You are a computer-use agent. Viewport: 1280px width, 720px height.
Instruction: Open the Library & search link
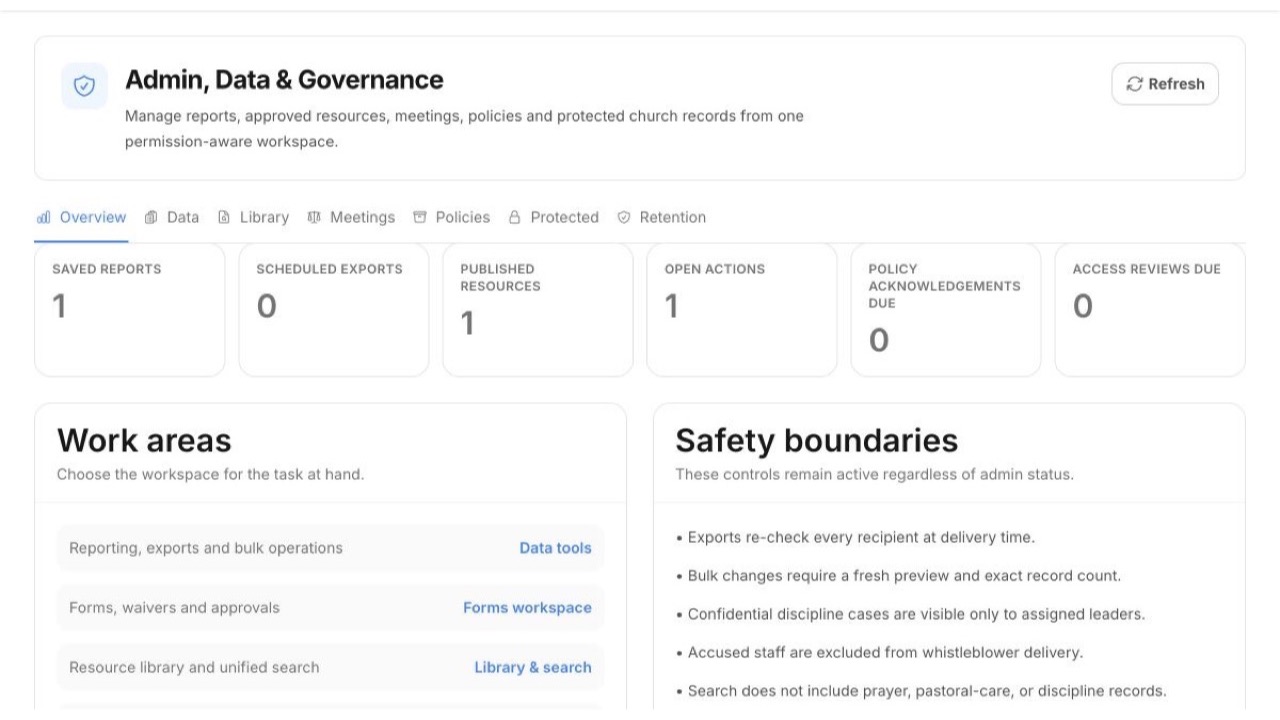coord(533,667)
